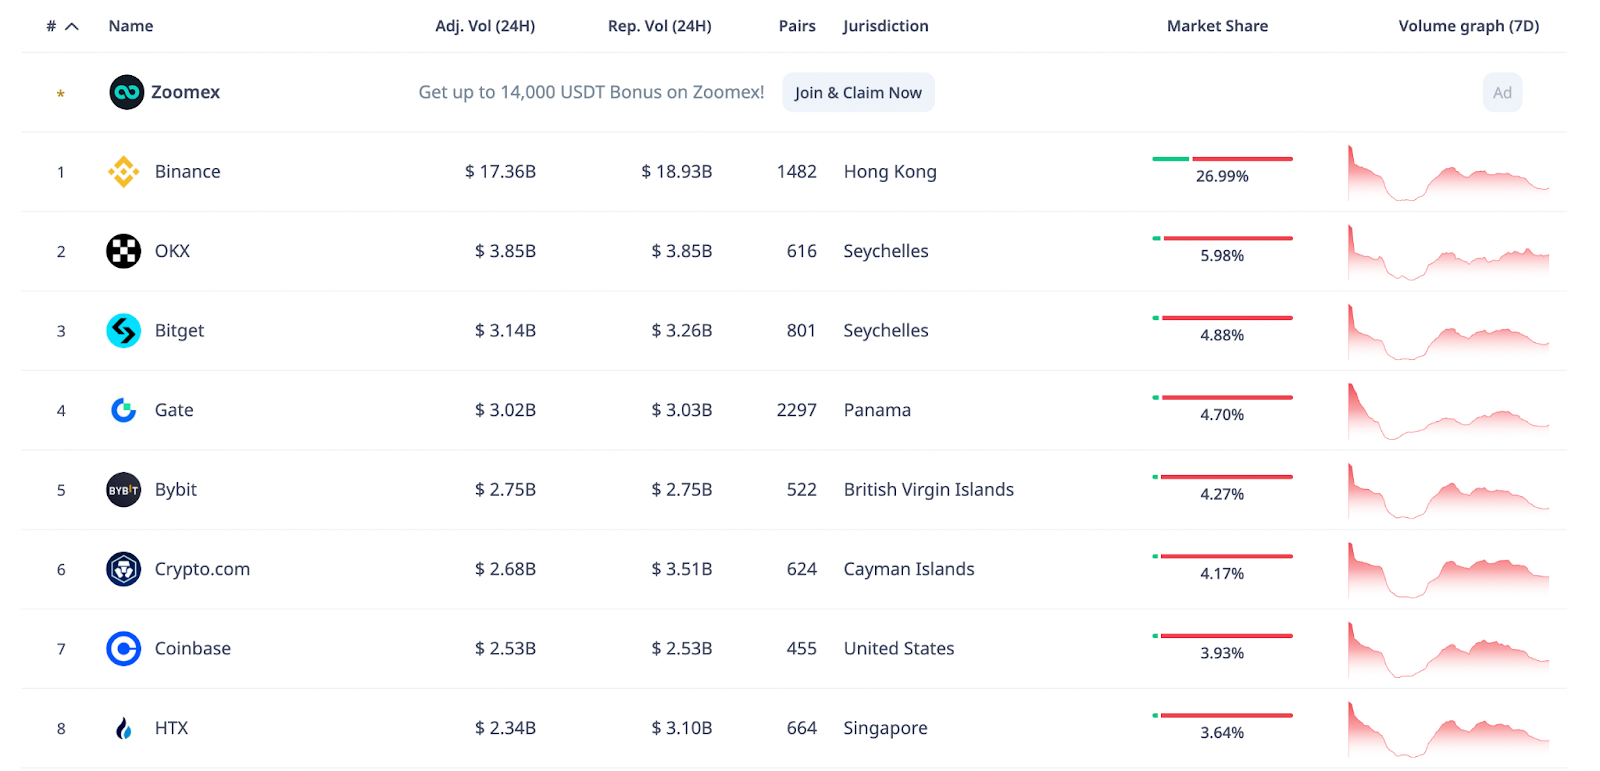Image resolution: width=1600 pixels, height=771 pixels.
Task: Click the Binance logo icon
Action: (x=124, y=172)
